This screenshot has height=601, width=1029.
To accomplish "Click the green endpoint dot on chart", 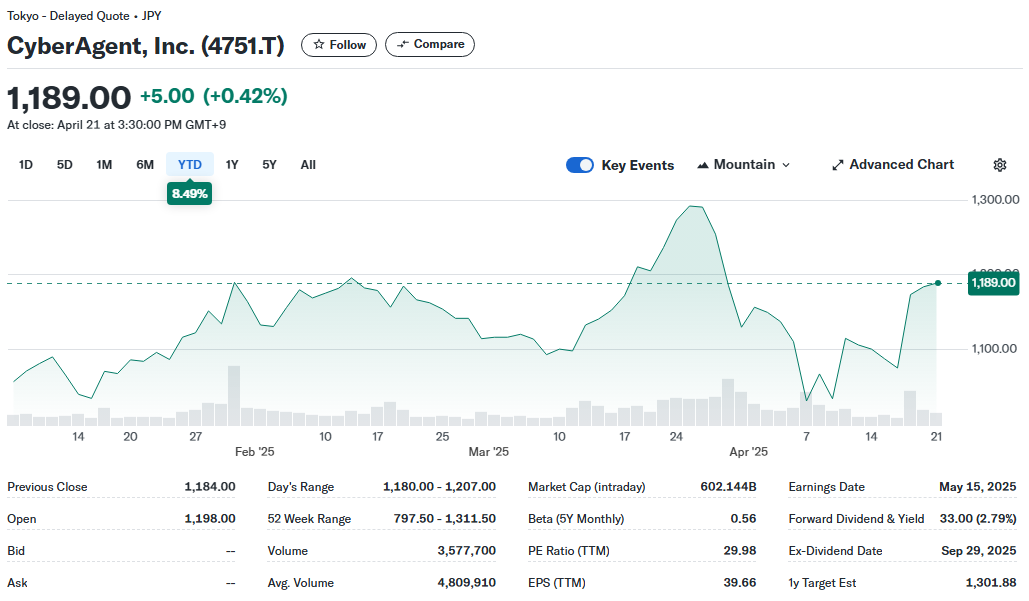I will tap(937, 283).
